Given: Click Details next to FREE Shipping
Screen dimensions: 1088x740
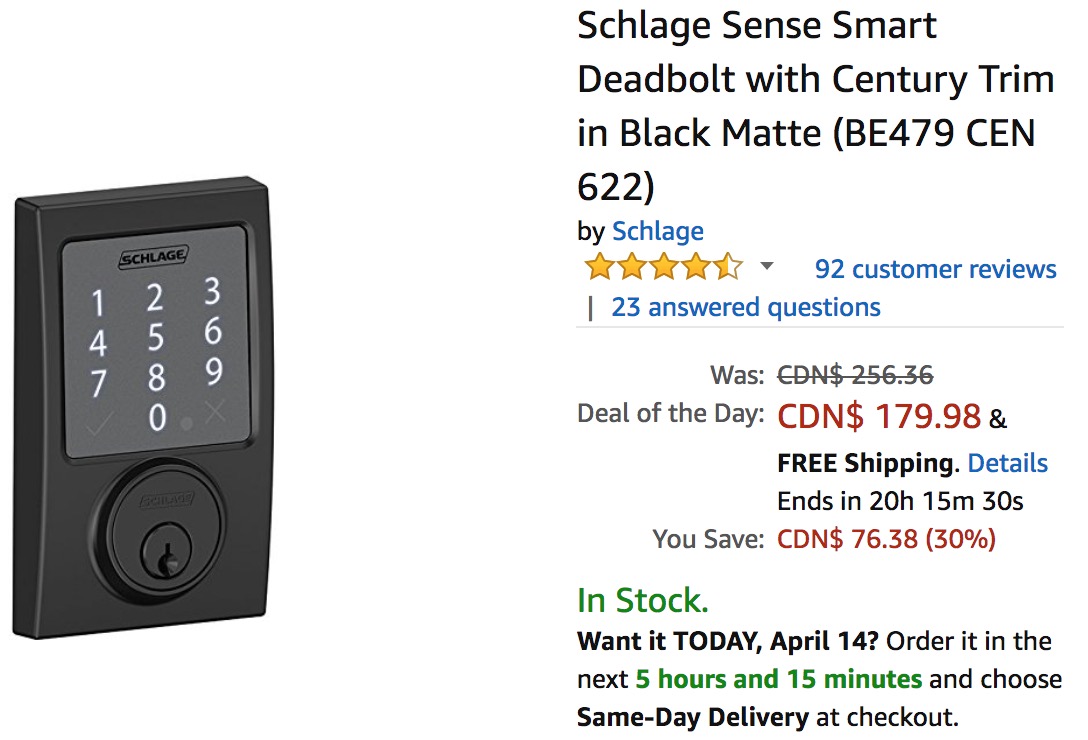Looking at the screenshot, I should coord(1008,463).
